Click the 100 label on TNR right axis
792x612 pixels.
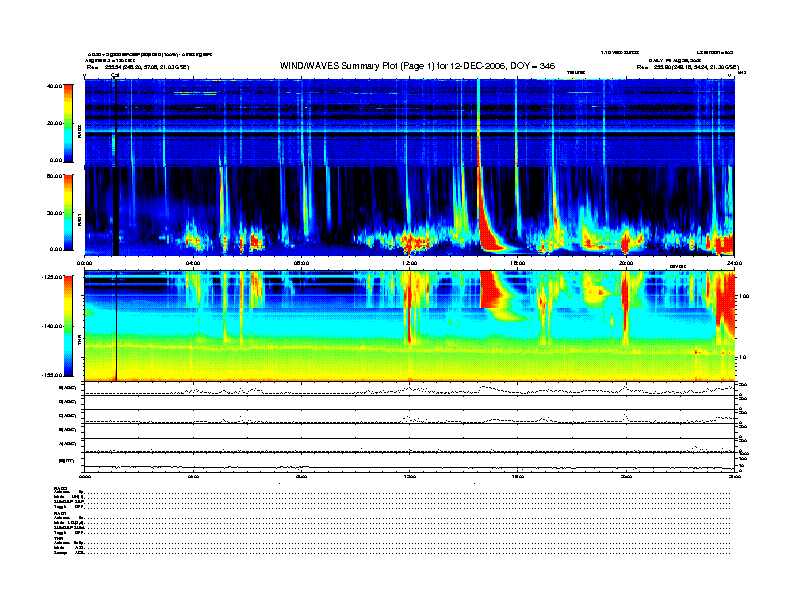pos(744,296)
